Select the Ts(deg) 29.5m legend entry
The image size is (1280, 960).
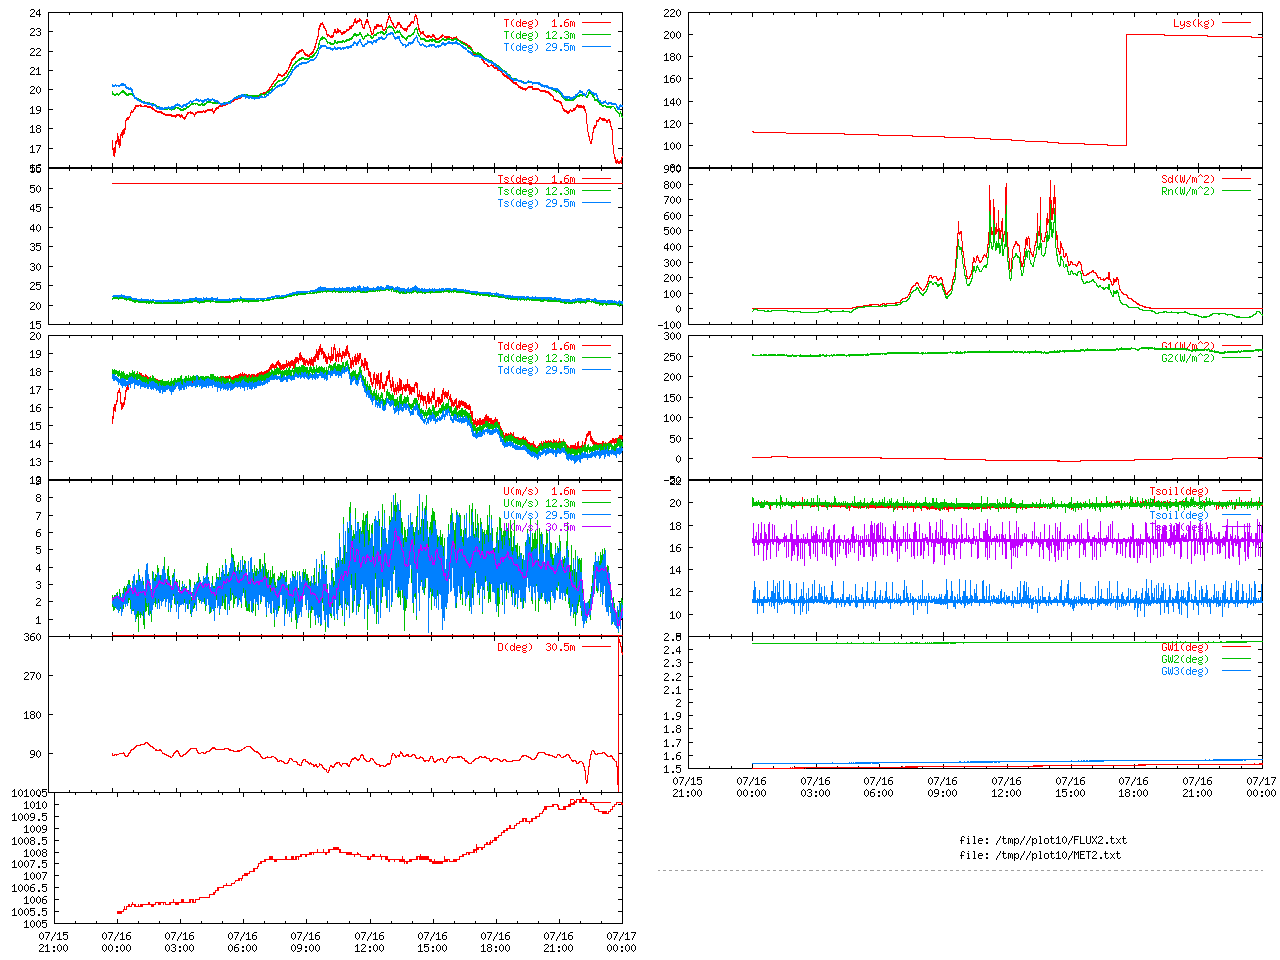537,204
